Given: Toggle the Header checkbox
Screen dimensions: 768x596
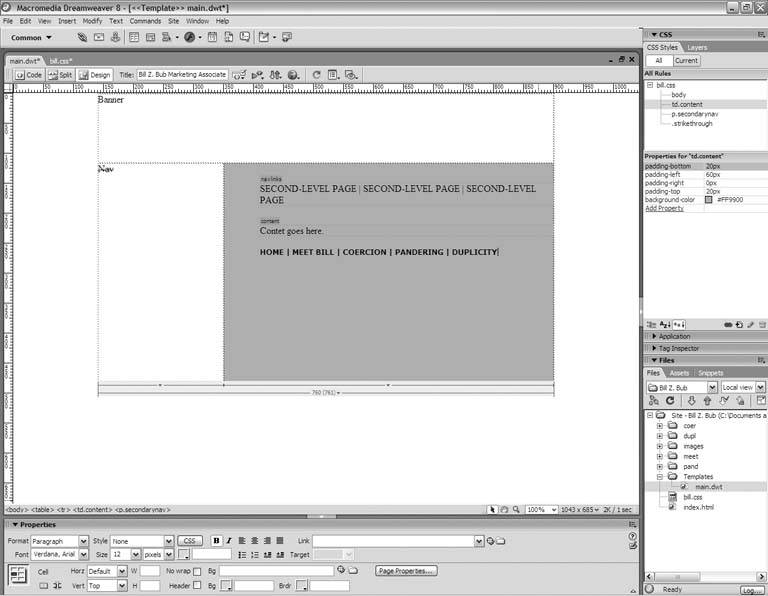Looking at the screenshot, I should [x=197, y=585].
